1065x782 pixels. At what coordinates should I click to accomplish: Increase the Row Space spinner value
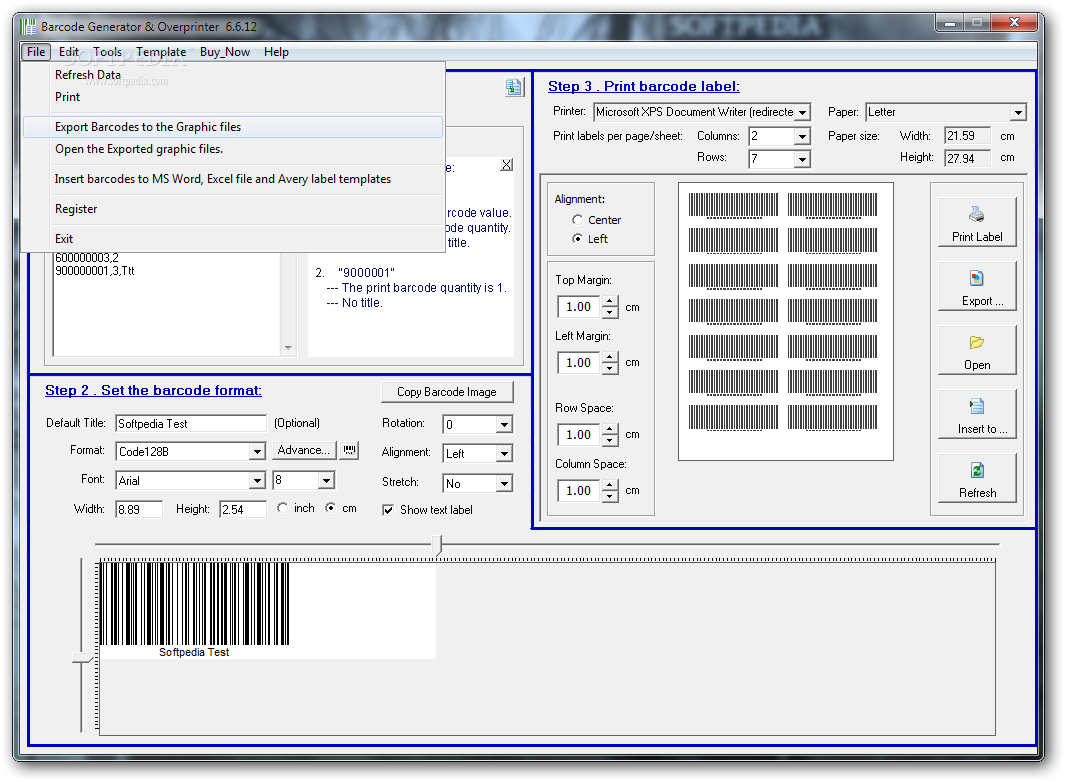tap(610, 429)
